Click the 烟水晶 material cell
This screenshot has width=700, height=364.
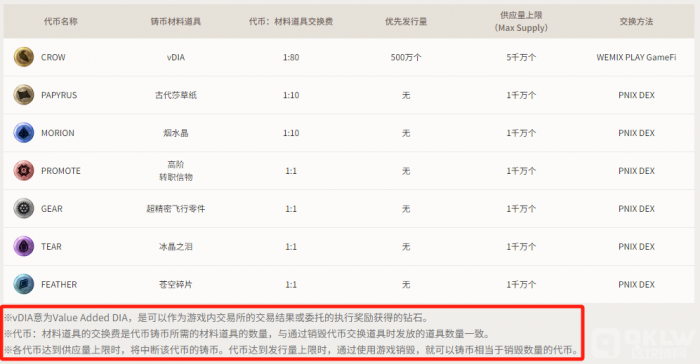(x=175, y=133)
